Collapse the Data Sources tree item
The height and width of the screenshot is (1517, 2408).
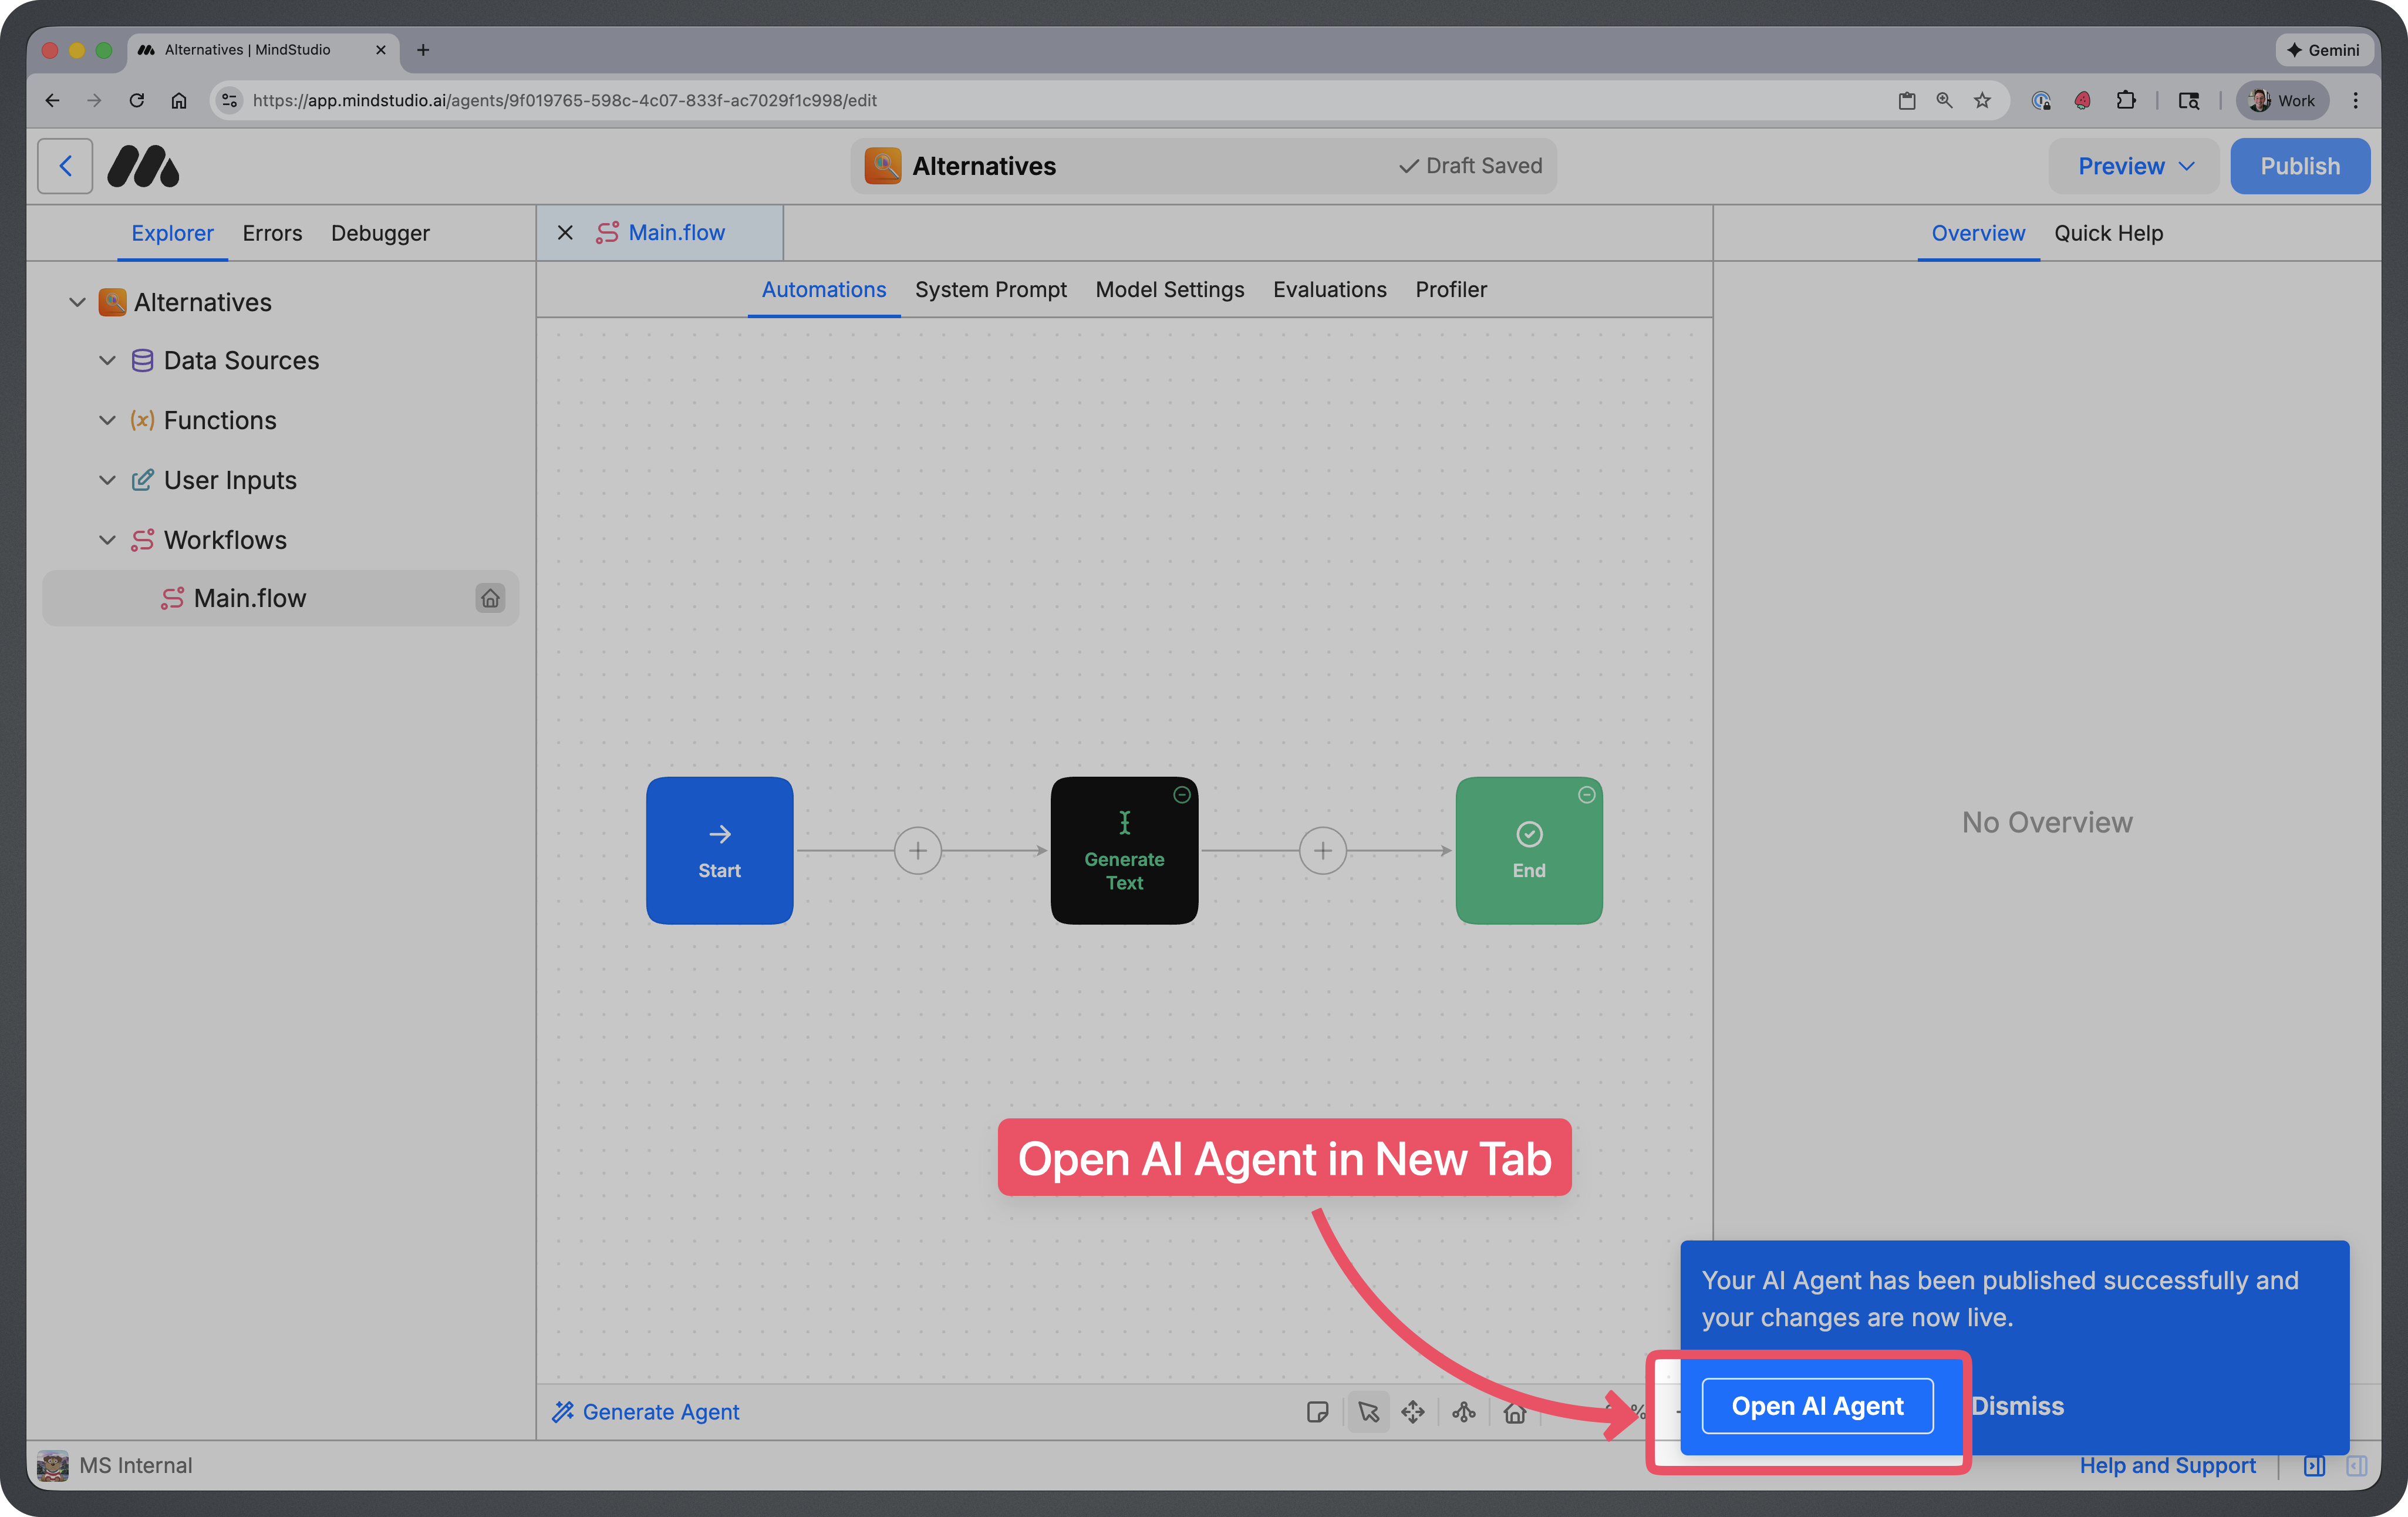(x=108, y=360)
